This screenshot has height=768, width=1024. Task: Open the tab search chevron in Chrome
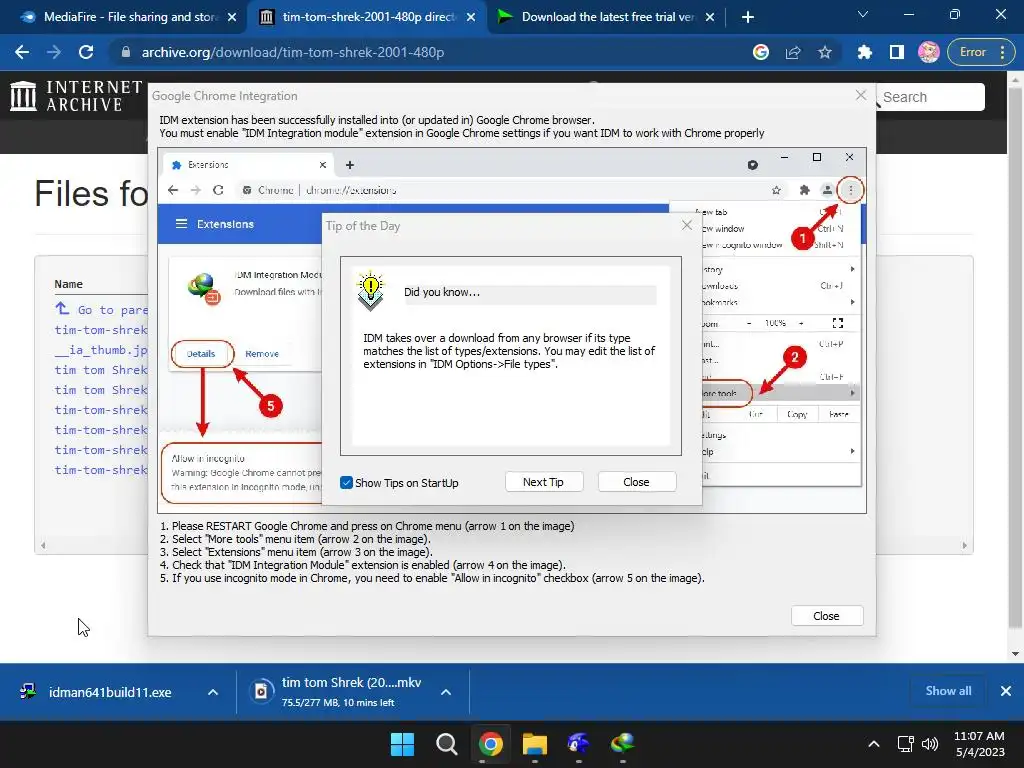pyautogui.click(x=863, y=14)
